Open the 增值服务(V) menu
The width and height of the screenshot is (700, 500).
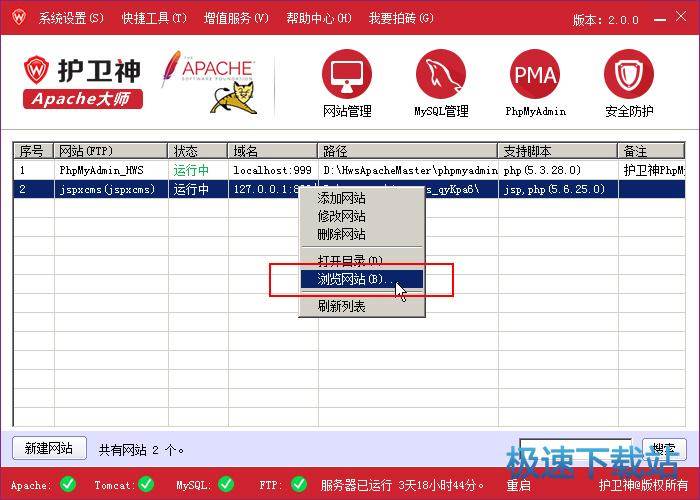(236, 18)
